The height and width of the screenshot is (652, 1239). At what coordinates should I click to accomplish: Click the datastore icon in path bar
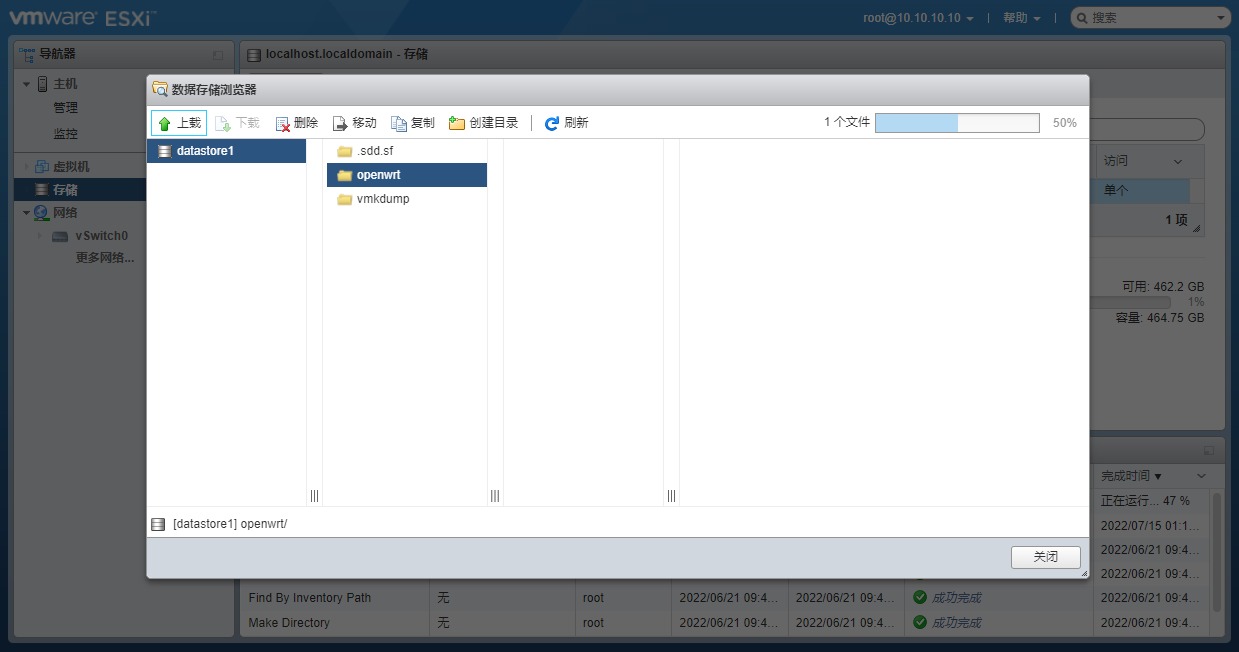tap(158, 524)
